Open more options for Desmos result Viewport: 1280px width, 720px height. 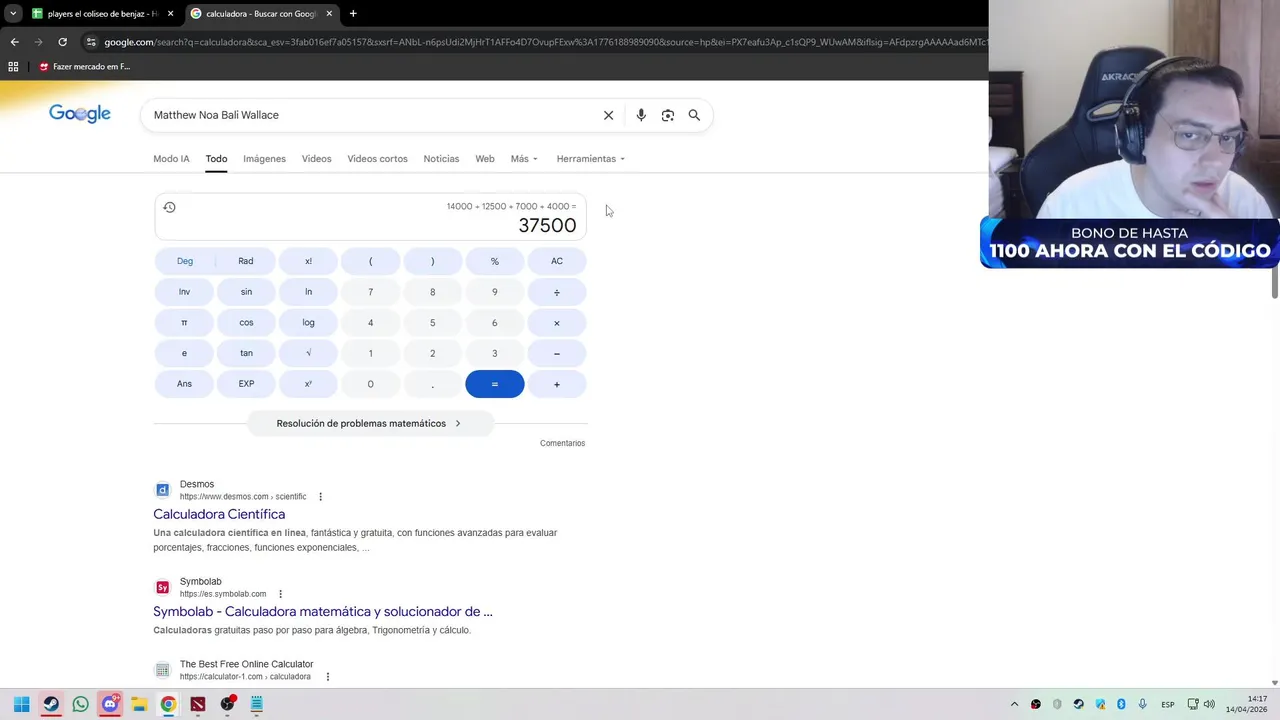pyautogui.click(x=320, y=497)
